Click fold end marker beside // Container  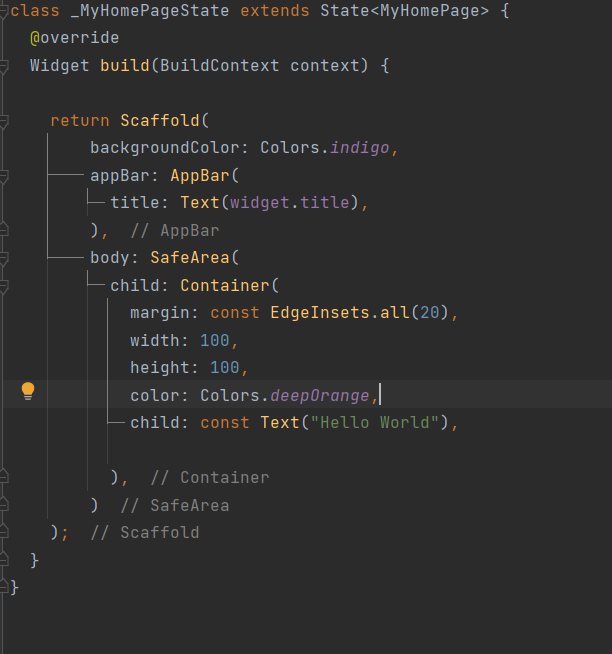pos(3,478)
